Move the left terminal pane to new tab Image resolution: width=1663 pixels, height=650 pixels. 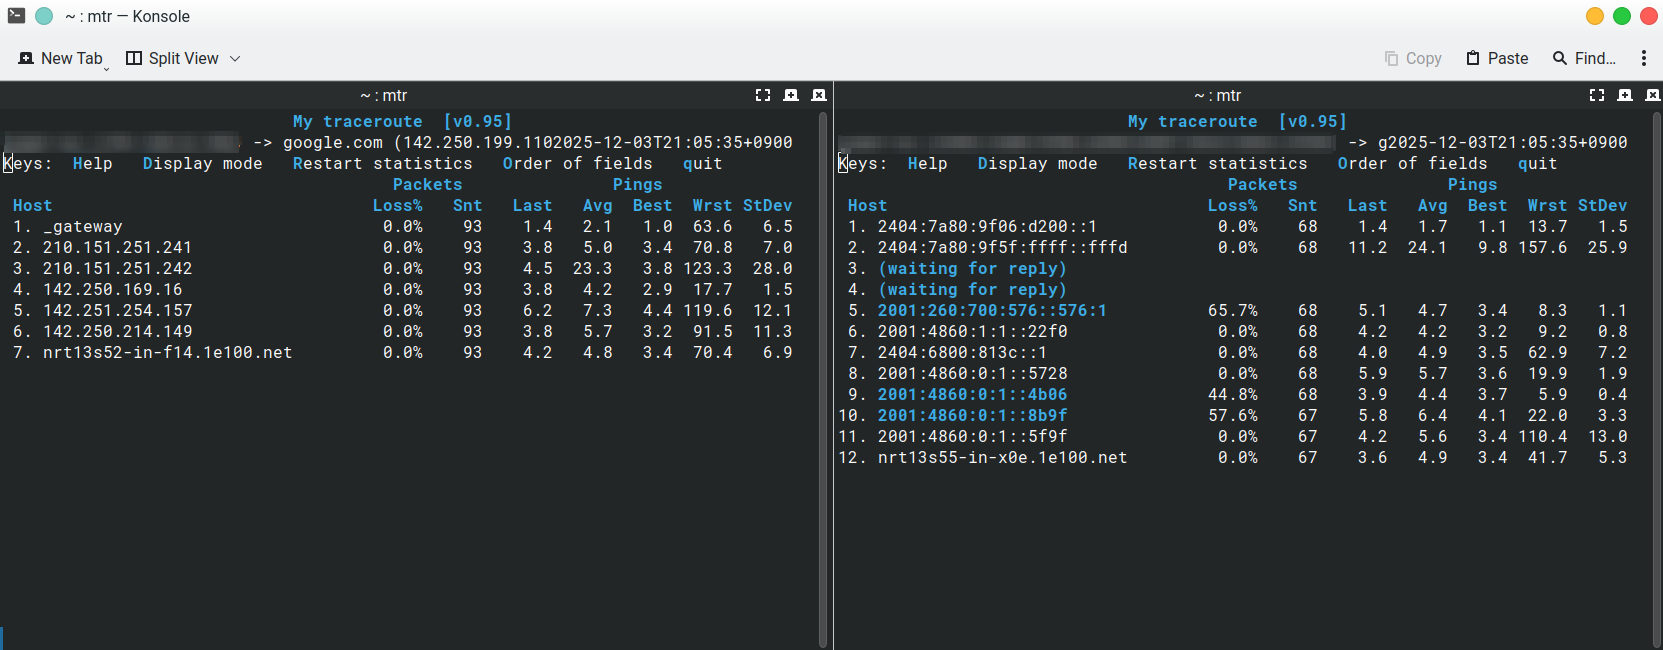click(x=791, y=95)
